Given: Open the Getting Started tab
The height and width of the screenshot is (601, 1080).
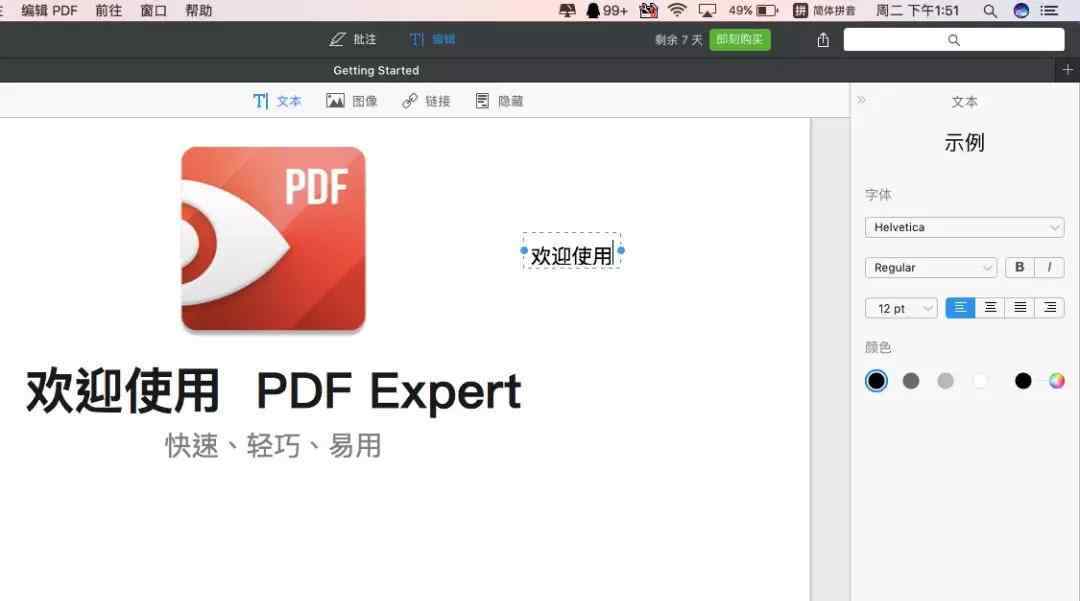Looking at the screenshot, I should (x=376, y=70).
